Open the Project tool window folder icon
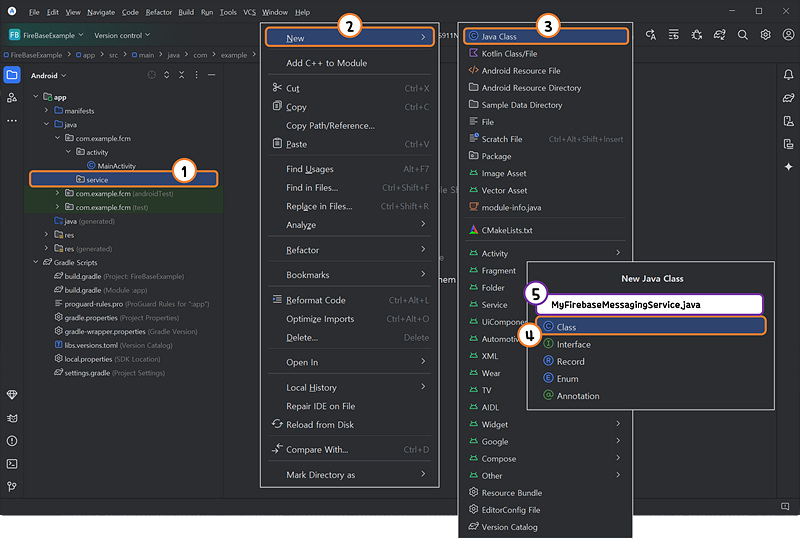This screenshot has width=800, height=539. (12, 75)
